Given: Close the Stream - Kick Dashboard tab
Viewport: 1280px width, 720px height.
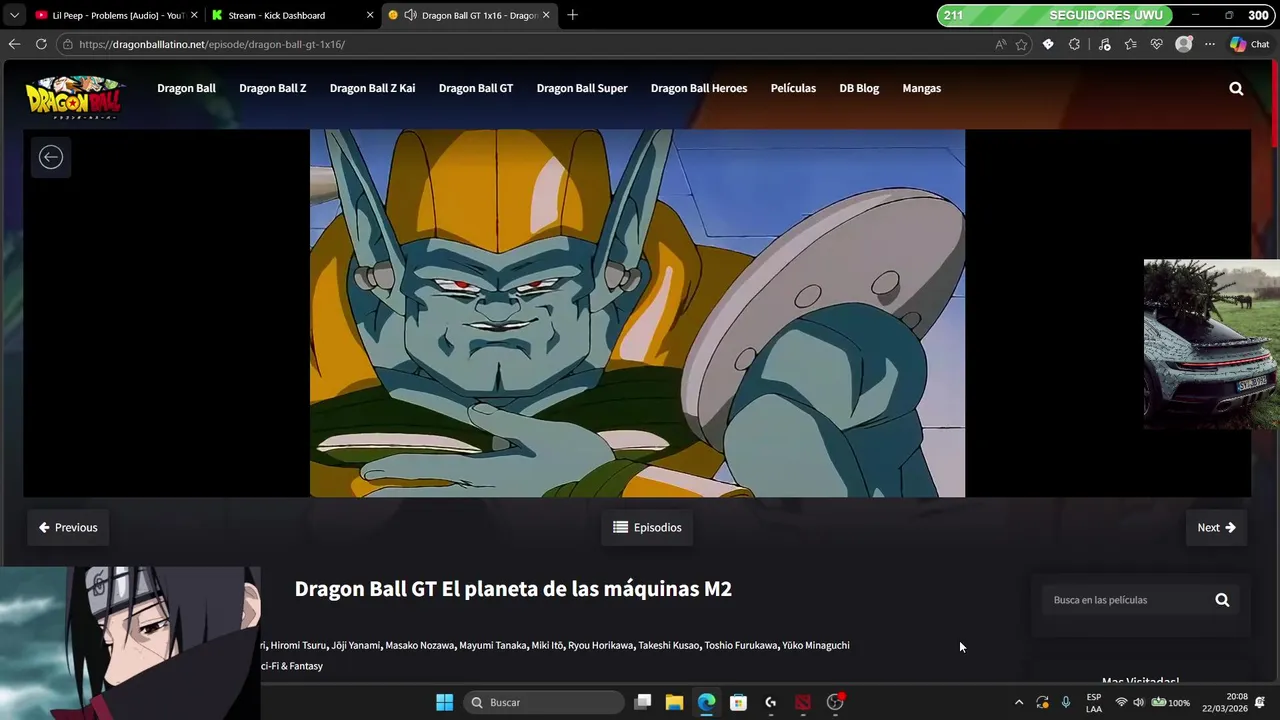Looking at the screenshot, I should (370, 15).
